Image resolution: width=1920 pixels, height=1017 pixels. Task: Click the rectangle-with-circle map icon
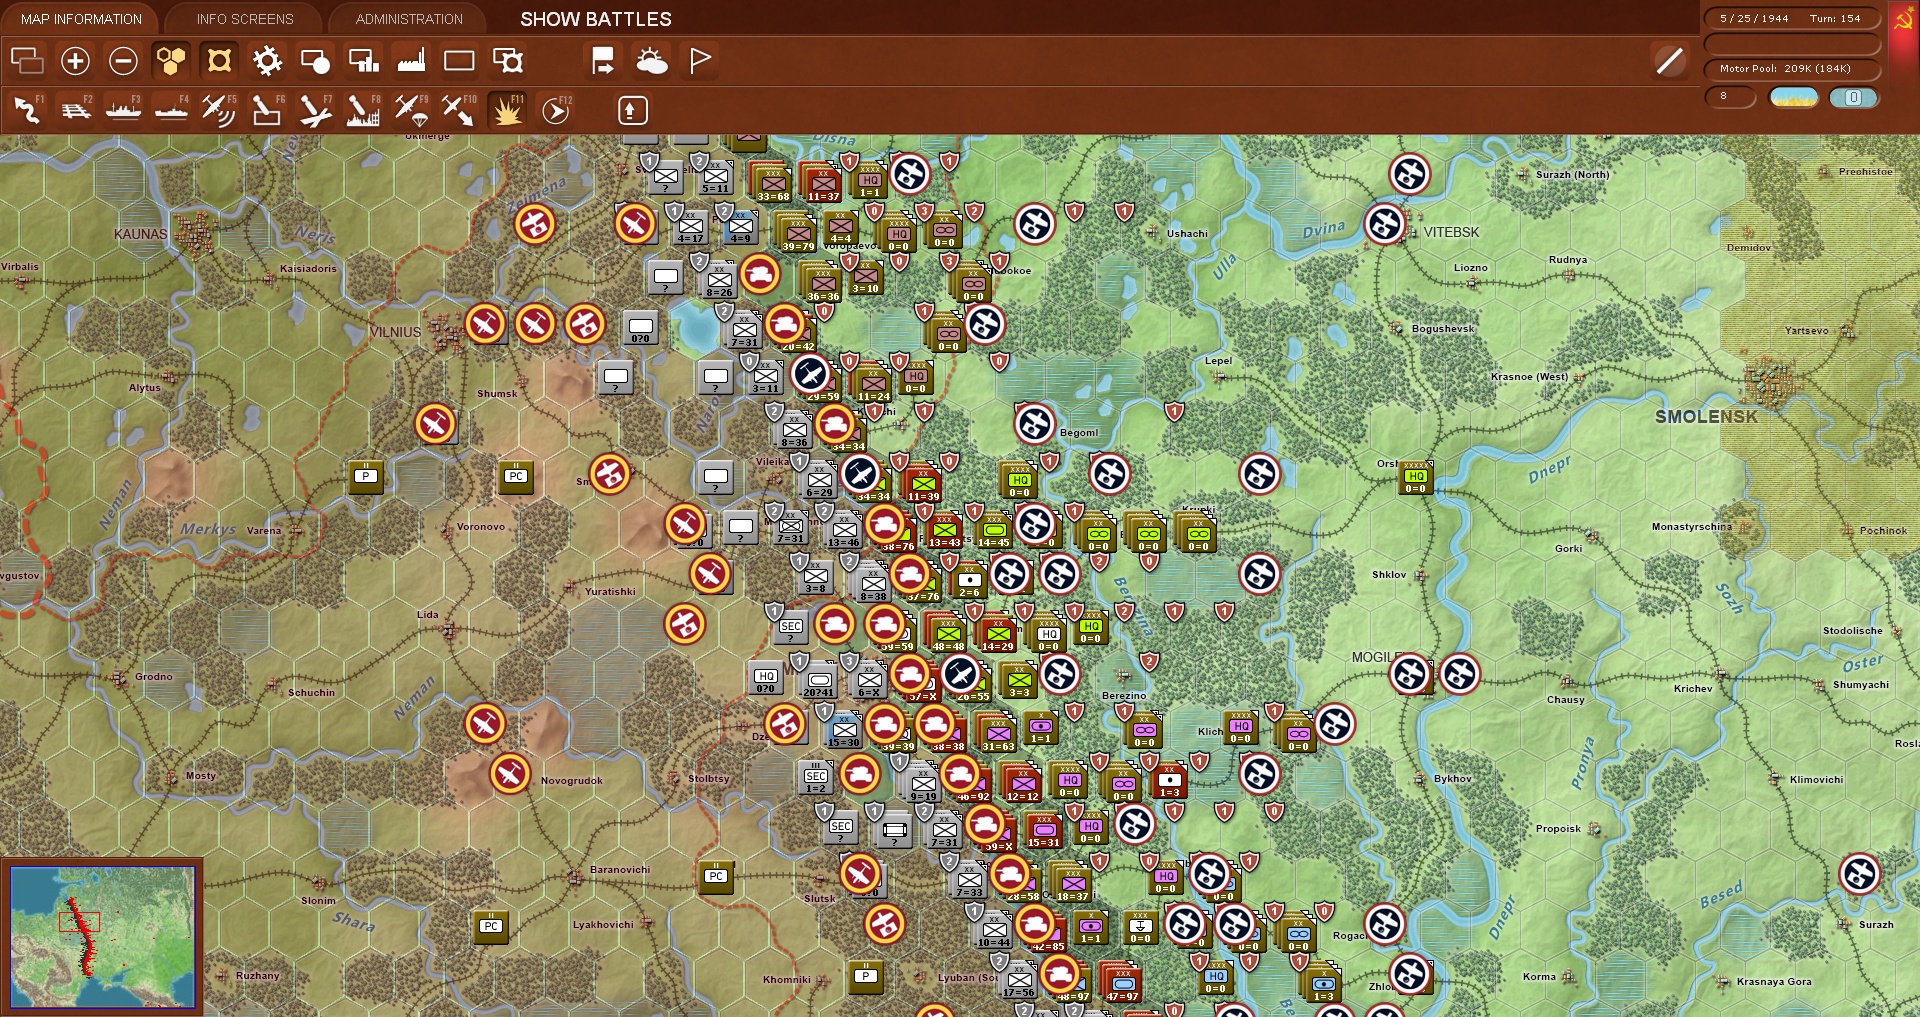pyautogui.click(x=315, y=61)
